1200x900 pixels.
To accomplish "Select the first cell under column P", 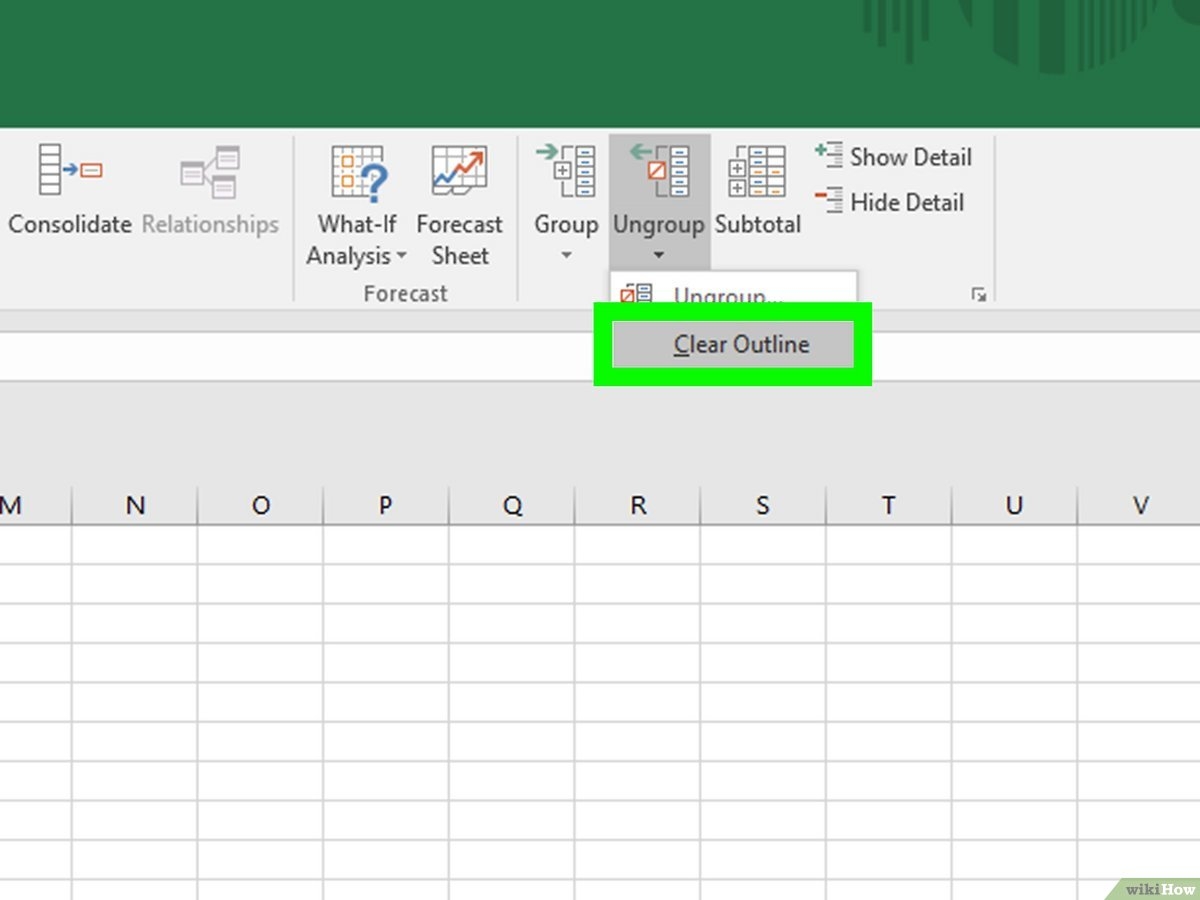I will [x=386, y=545].
